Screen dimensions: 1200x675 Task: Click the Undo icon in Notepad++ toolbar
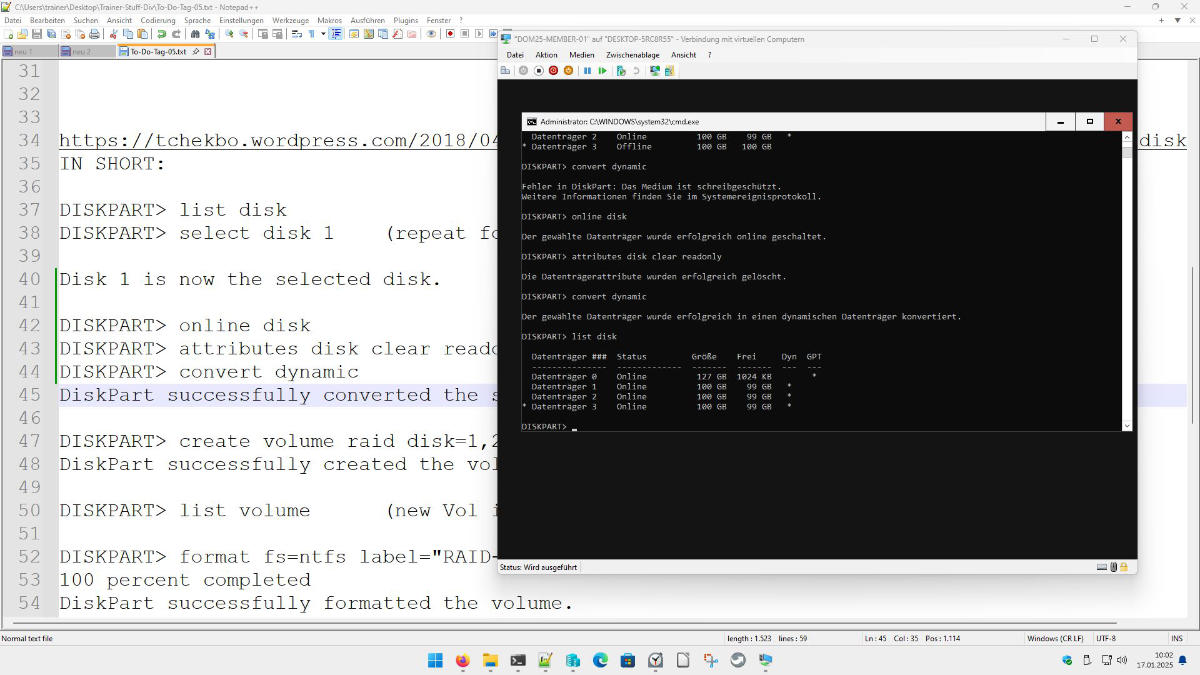pyautogui.click(x=161, y=33)
